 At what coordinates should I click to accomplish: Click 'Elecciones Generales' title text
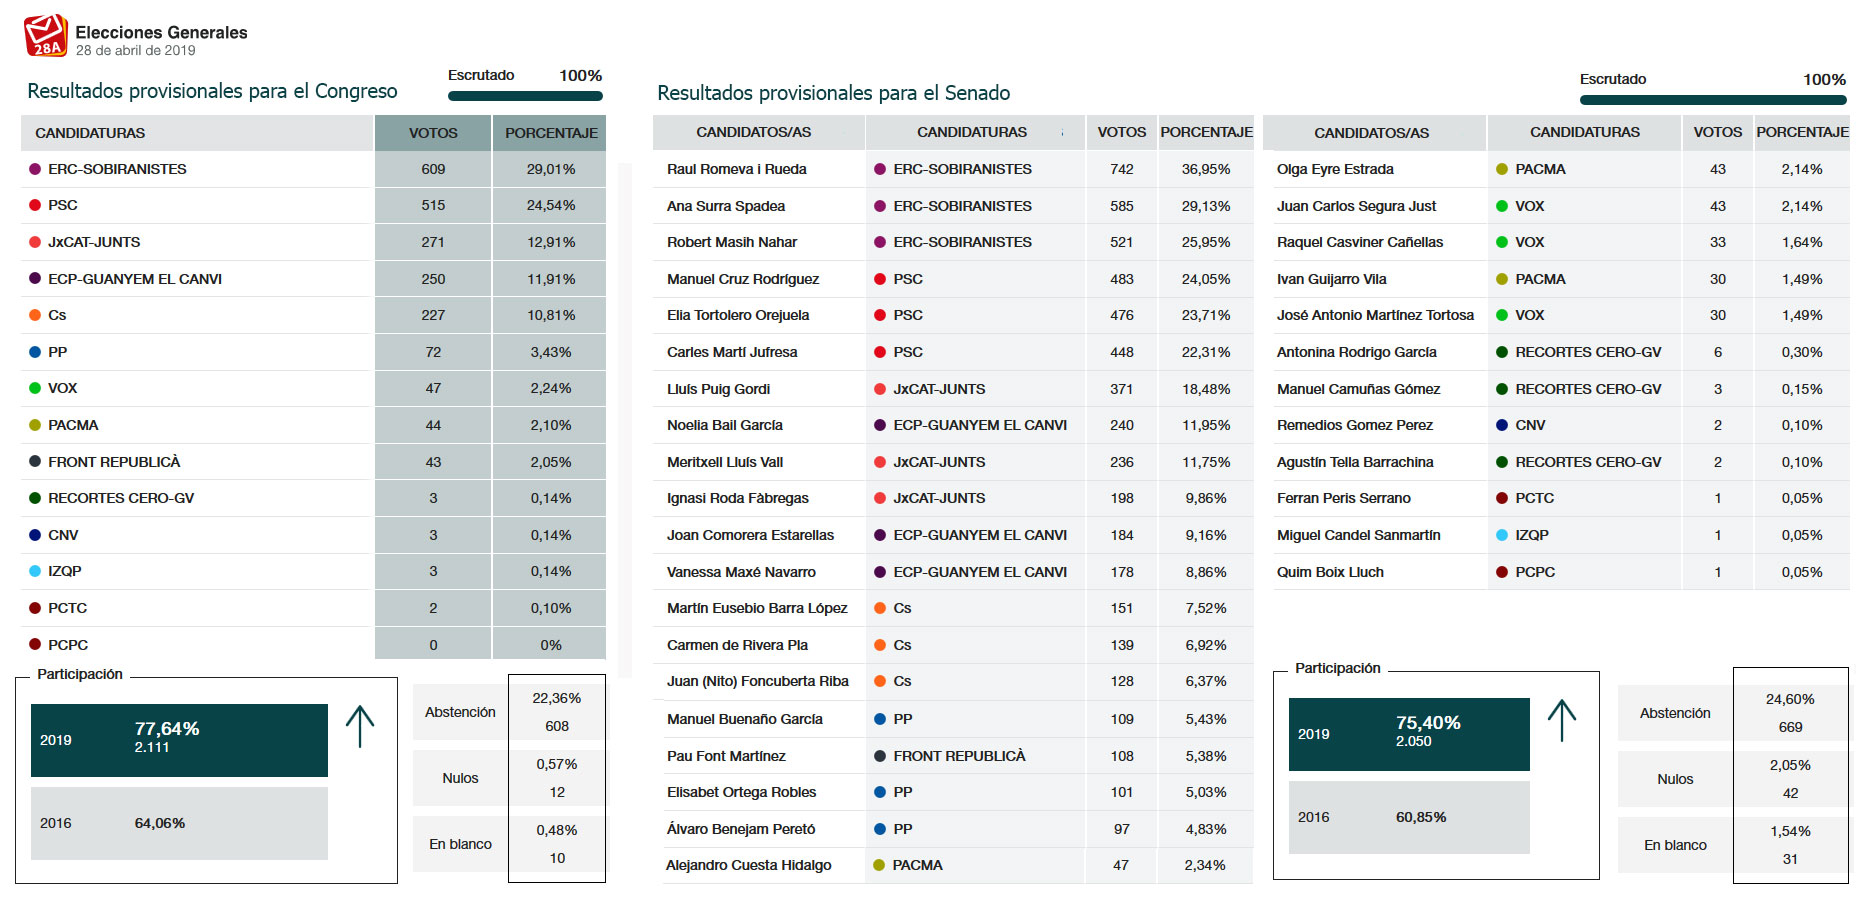point(161,32)
